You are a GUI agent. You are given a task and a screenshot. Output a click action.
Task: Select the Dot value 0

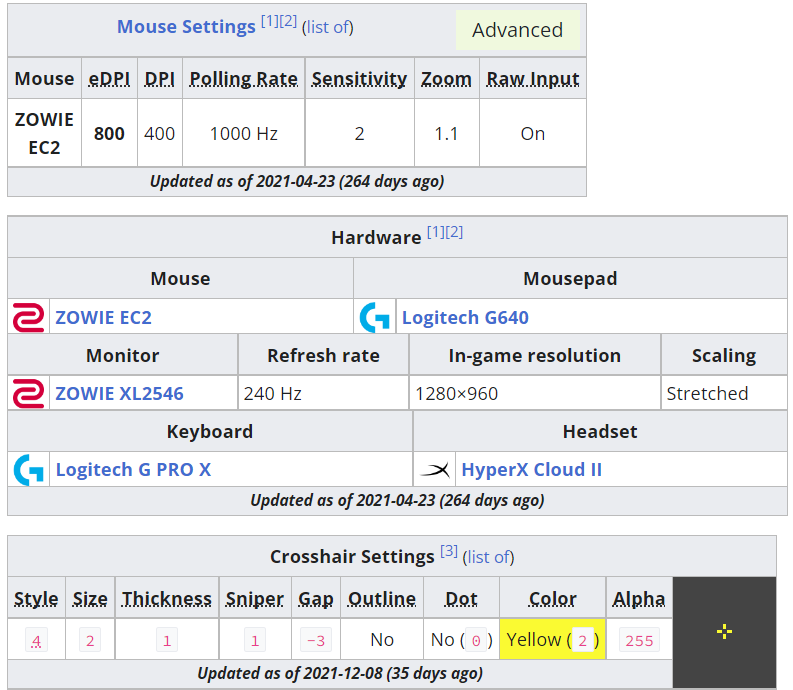pyautogui.click(x=476, y=640)
